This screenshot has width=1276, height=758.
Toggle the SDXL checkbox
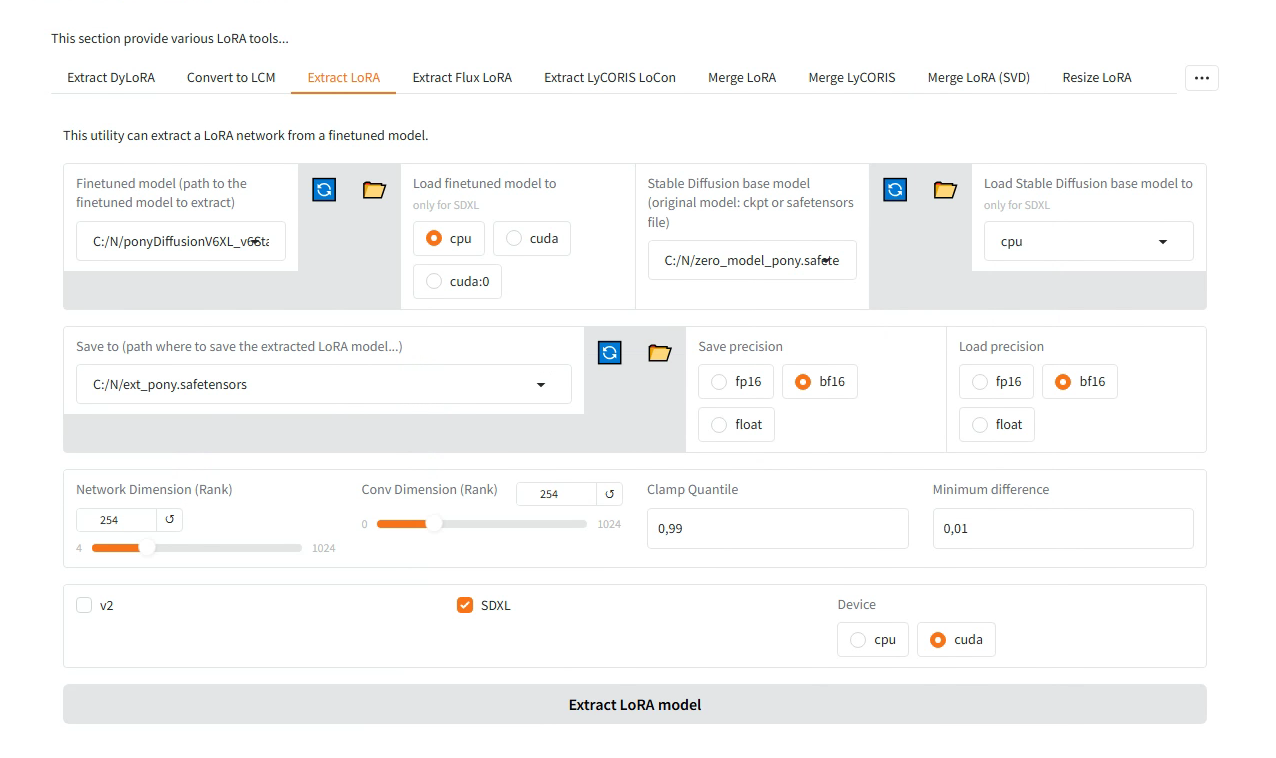[x=465, y=605]
